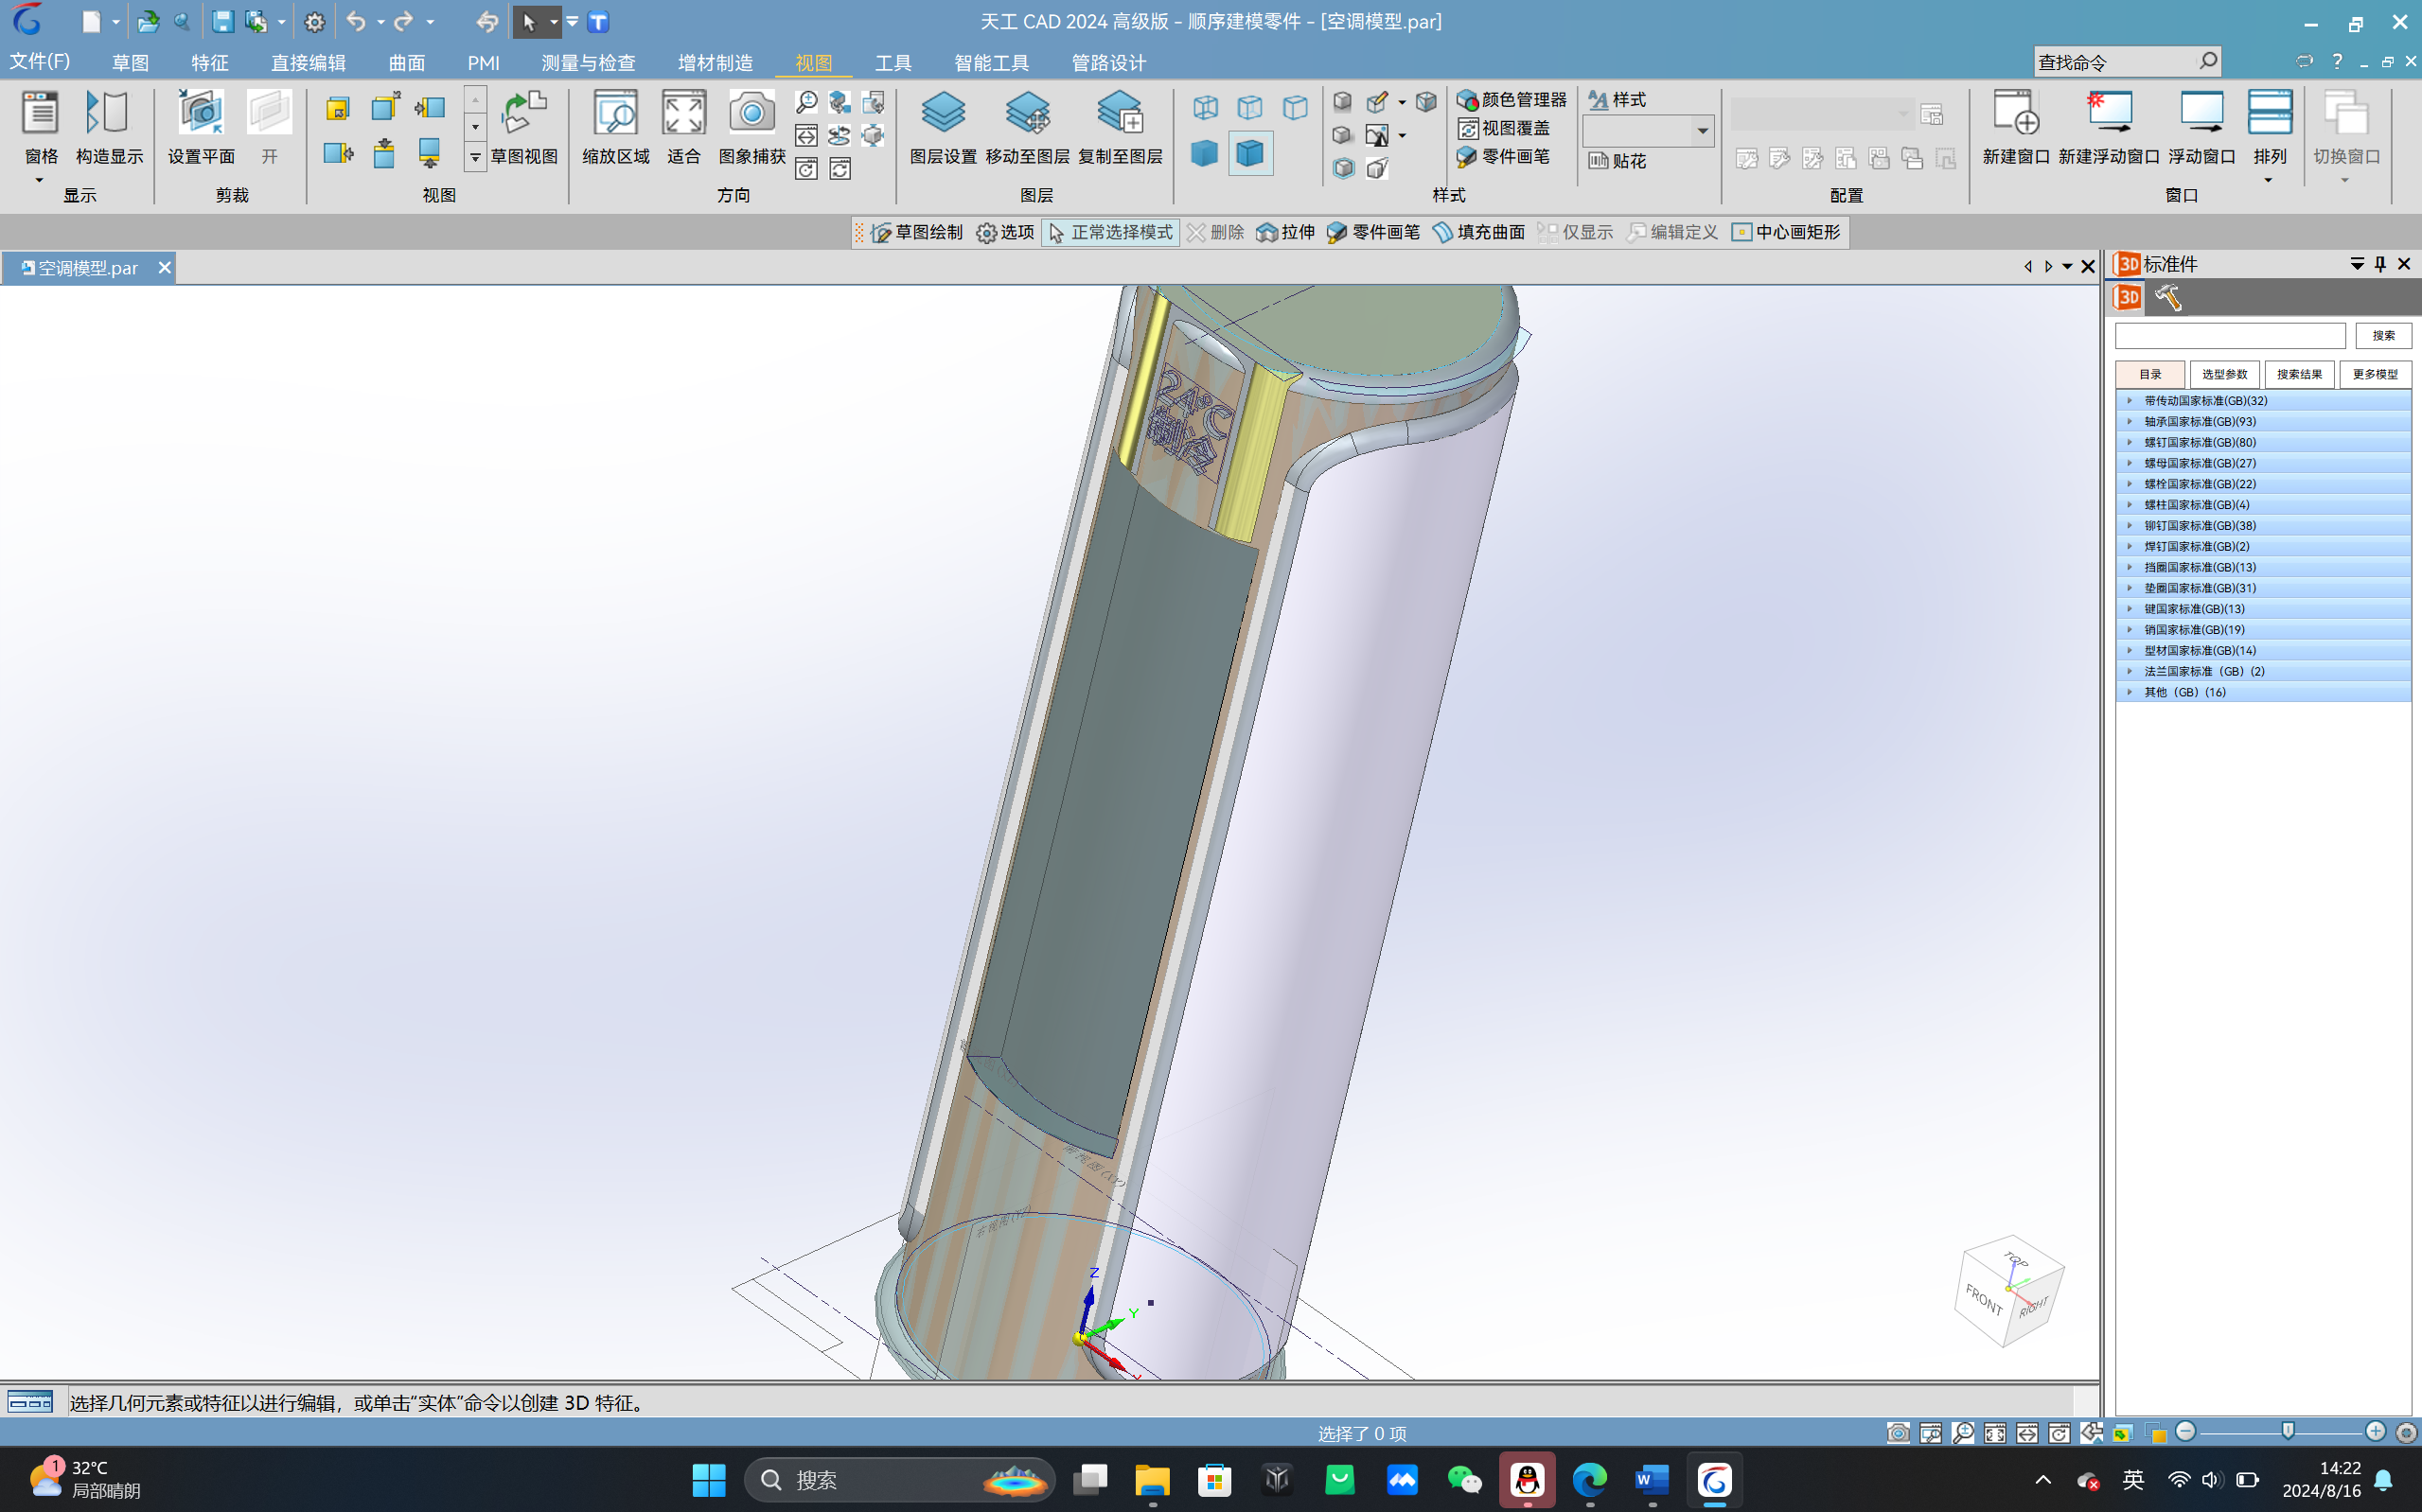
Task: Open the 草图视图 sketch view command
Action: [524, 128]
